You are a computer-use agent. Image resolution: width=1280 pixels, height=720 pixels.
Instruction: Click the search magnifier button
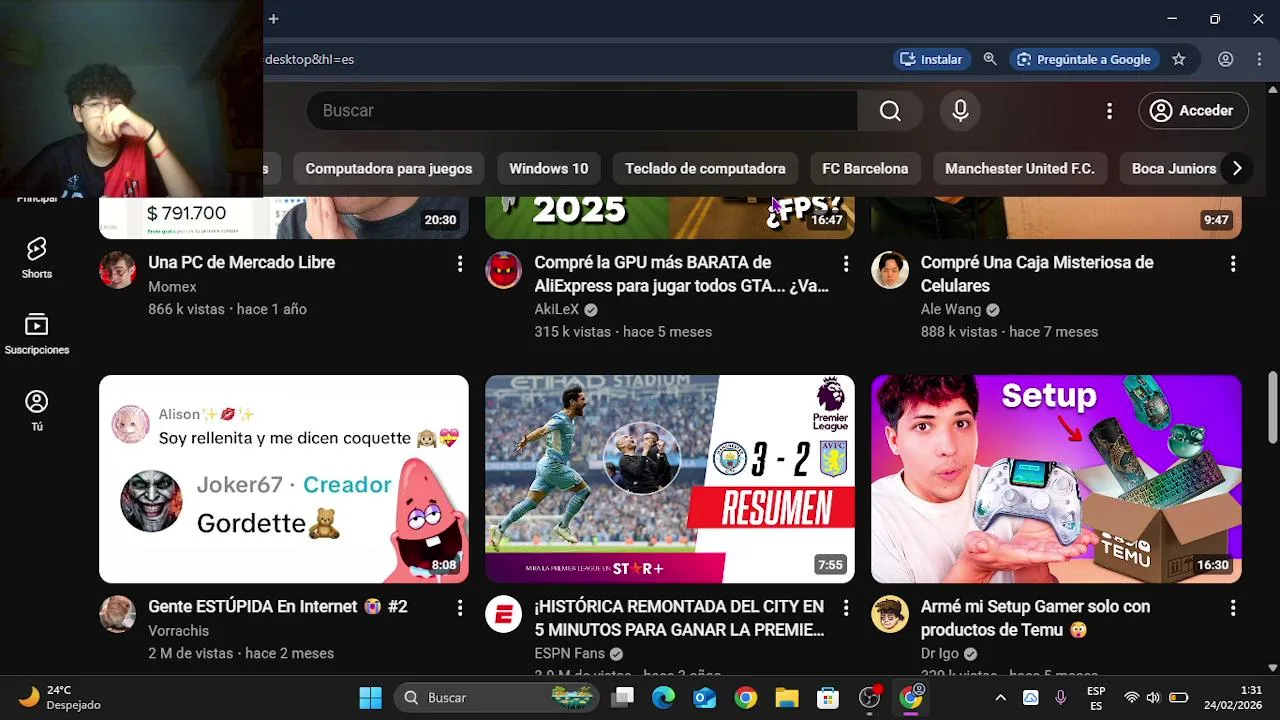[x=890, y=111]
